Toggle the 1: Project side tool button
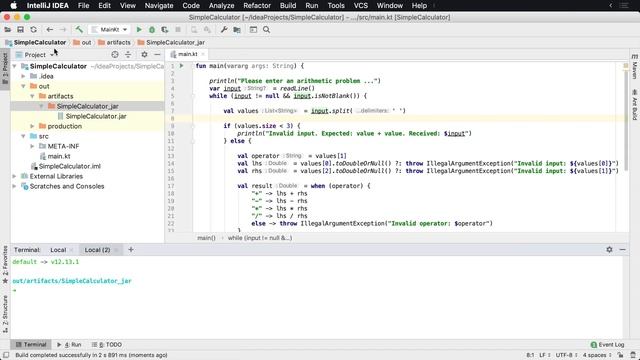This screenshot has width=640, height=360. [5, 68]
